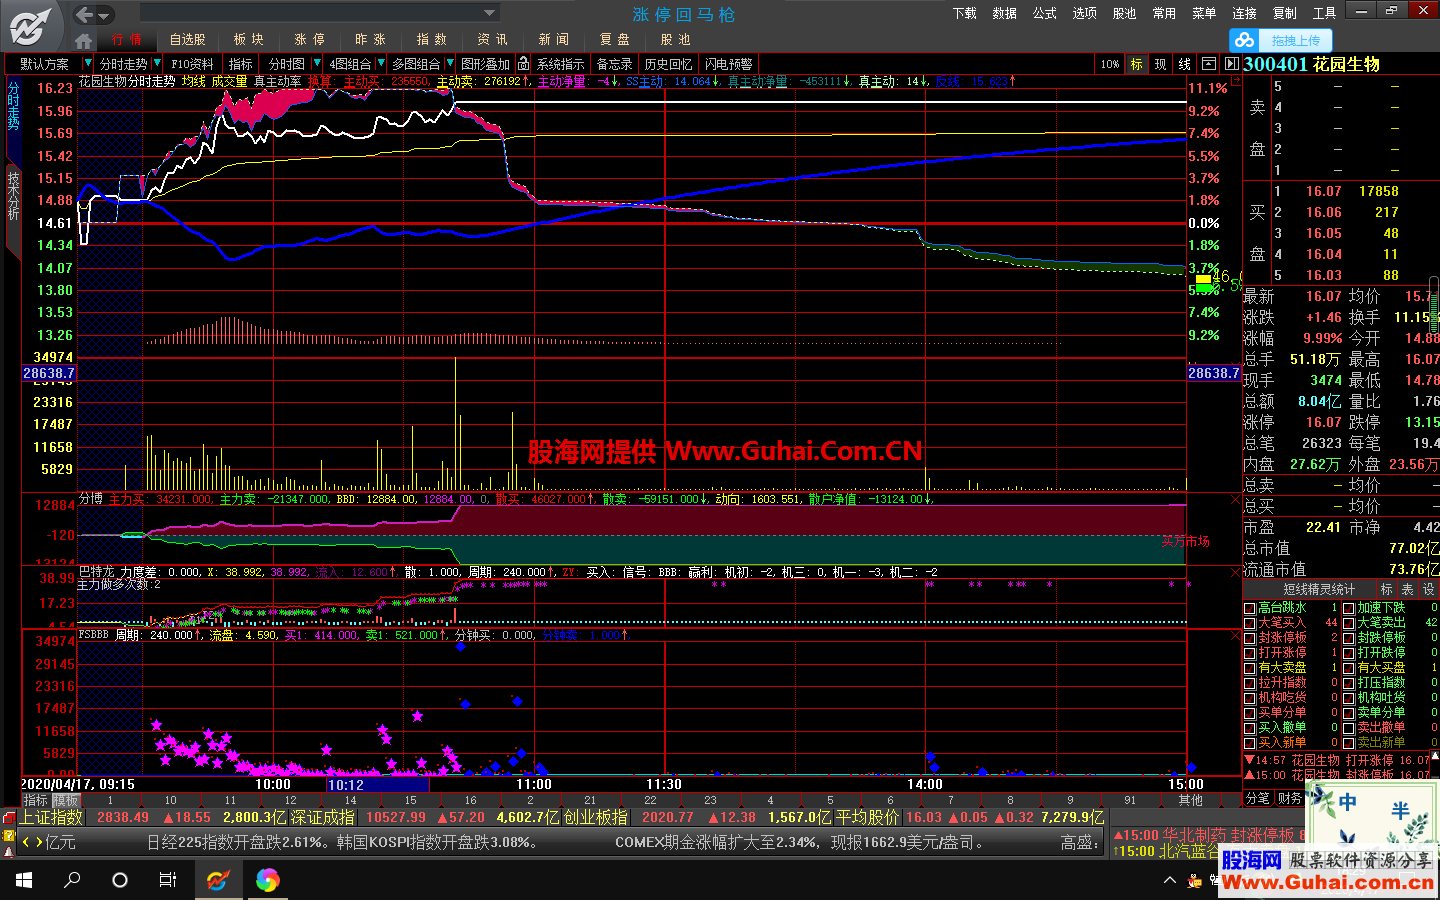The image size is (1440, 900).
Task: Expand the 4图组合 dropdown arrow
Action: [x=380, y=63]
